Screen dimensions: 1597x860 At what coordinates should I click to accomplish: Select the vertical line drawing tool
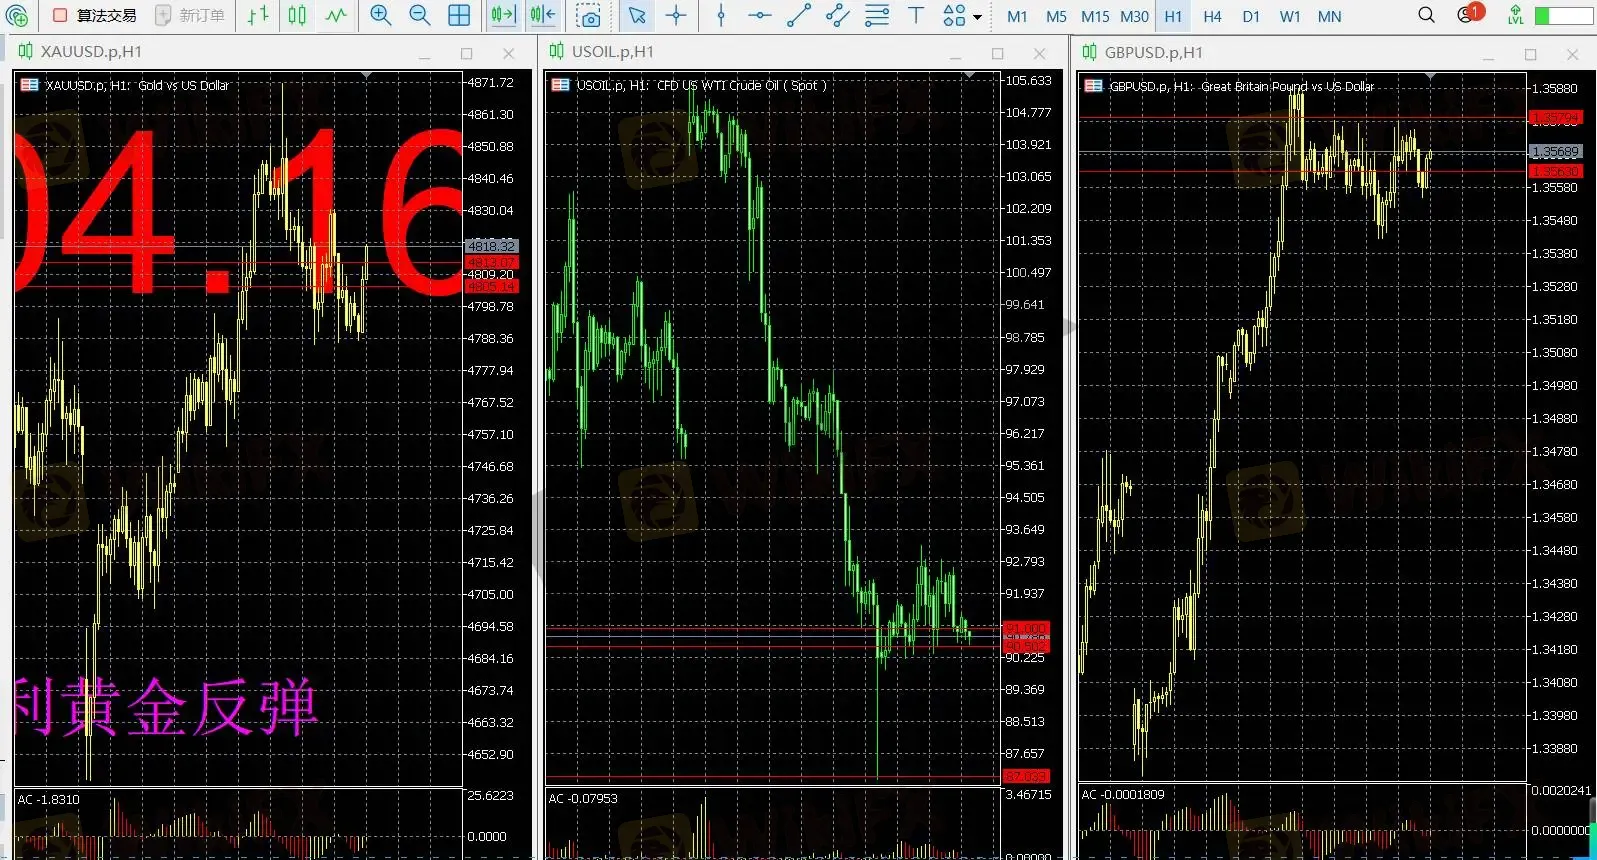coord(721,15)
